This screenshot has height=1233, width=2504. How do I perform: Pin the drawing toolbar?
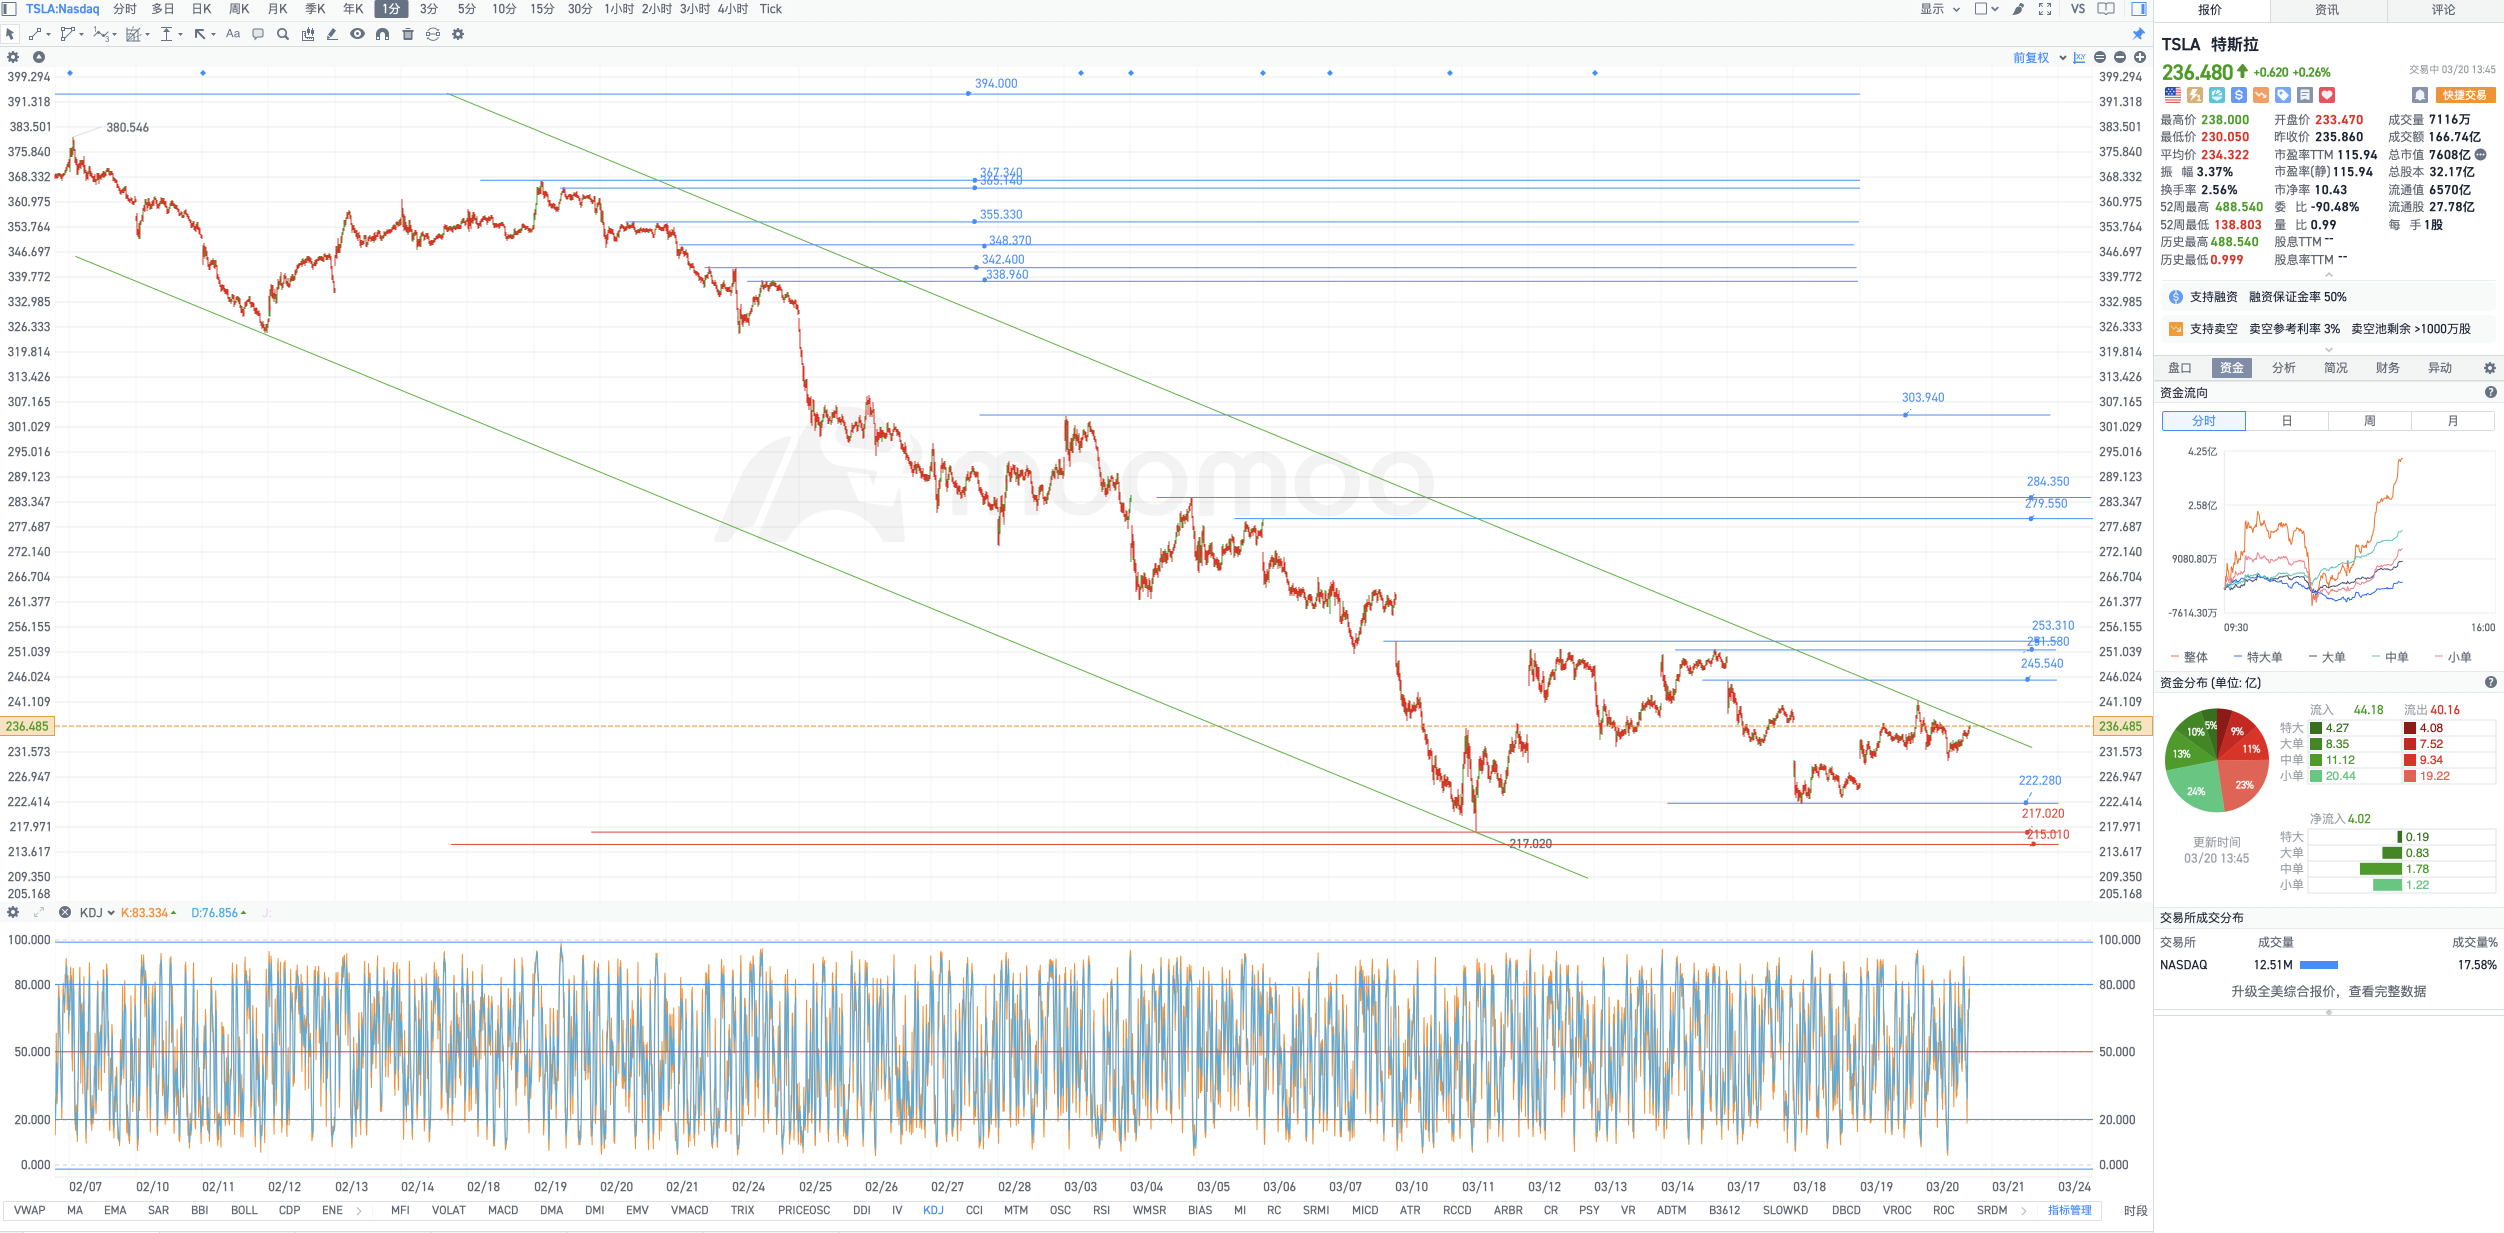click(x=2139, y=34)
